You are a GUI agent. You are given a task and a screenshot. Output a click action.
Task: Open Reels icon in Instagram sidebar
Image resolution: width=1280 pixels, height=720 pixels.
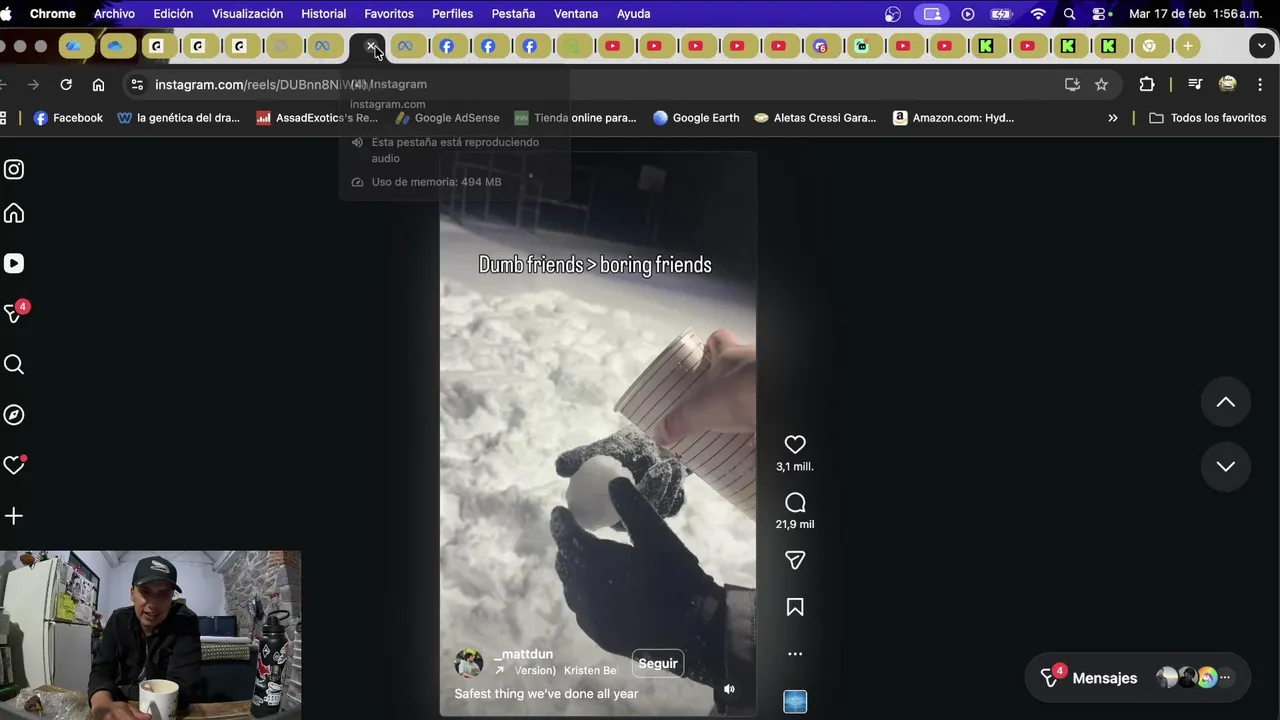pyautogui.click(x=14, y=263)
